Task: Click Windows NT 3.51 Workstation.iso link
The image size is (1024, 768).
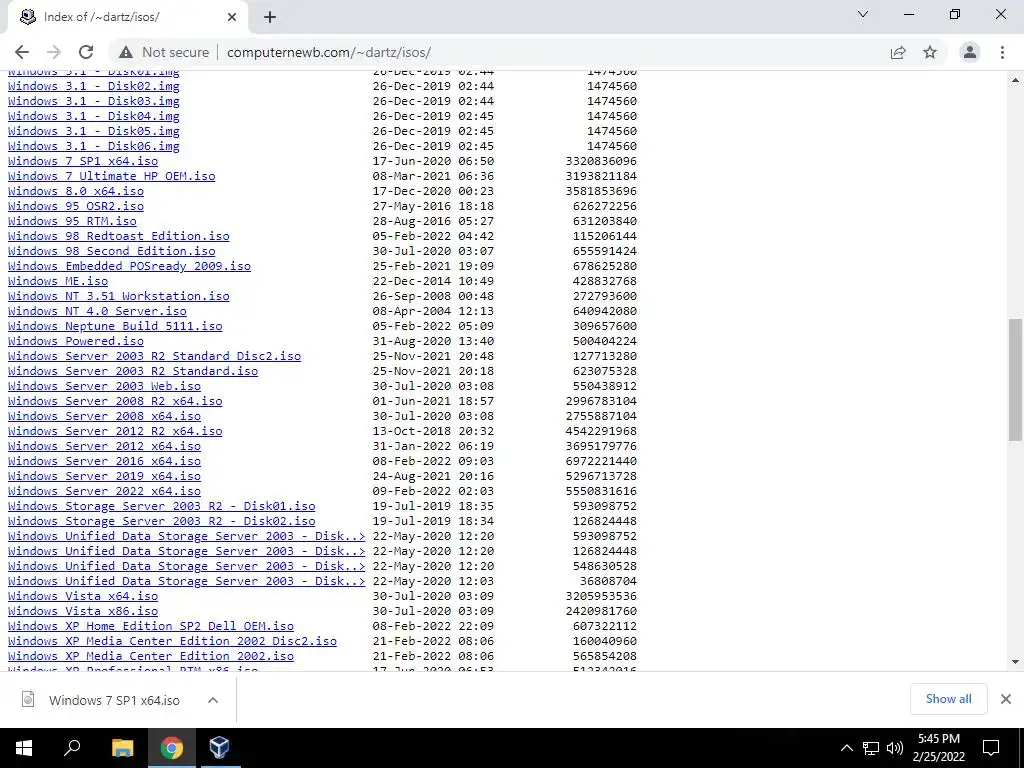Action: (x=119, y=296)
